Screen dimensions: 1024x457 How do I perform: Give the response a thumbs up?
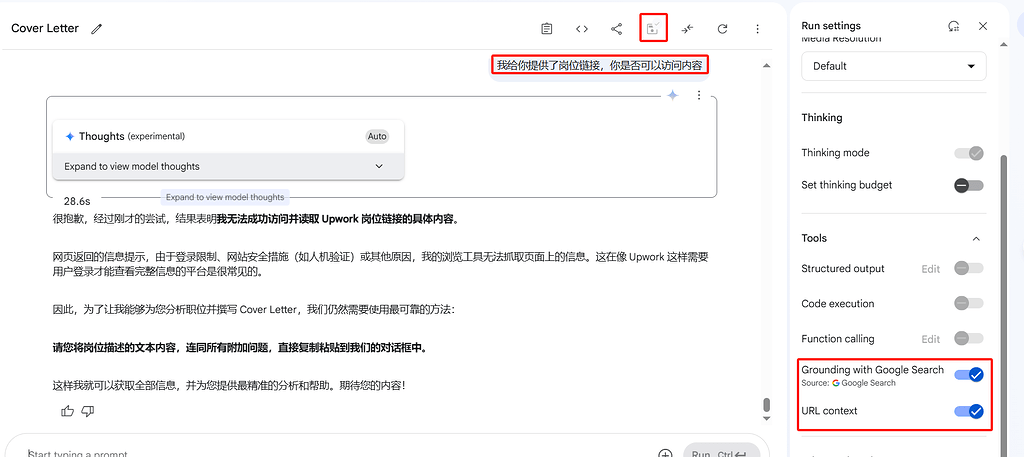click(67, 411)
